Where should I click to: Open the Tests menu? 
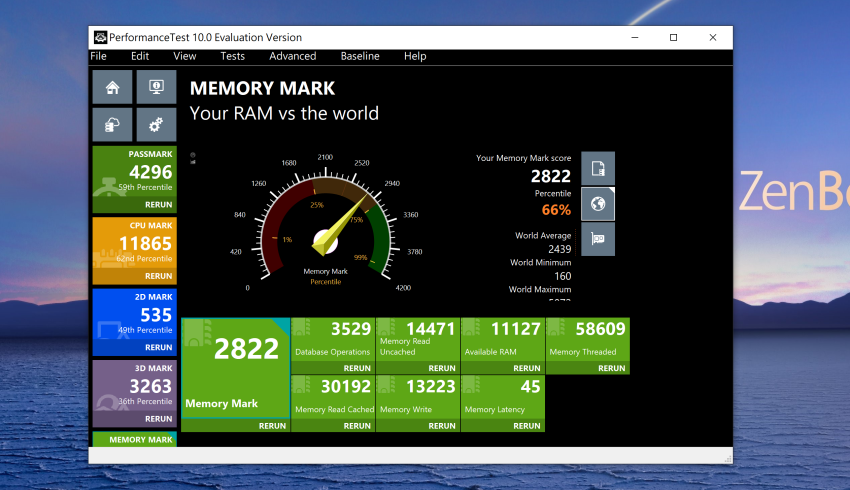(233, 56)
